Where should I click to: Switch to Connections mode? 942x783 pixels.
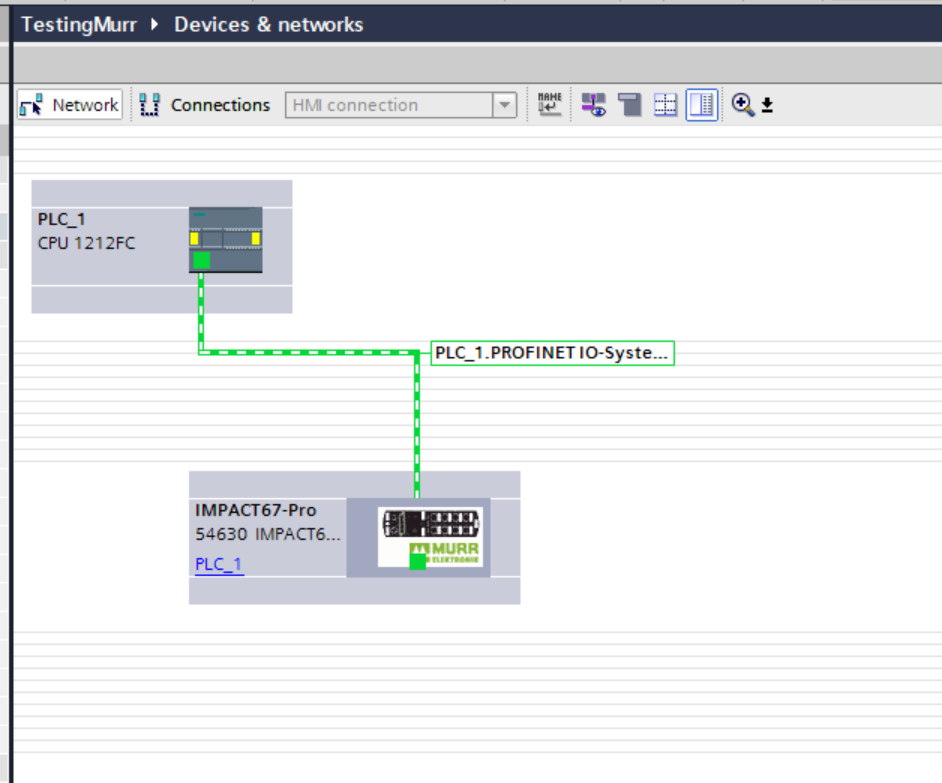pyautogui.click(x=205, y=105)
